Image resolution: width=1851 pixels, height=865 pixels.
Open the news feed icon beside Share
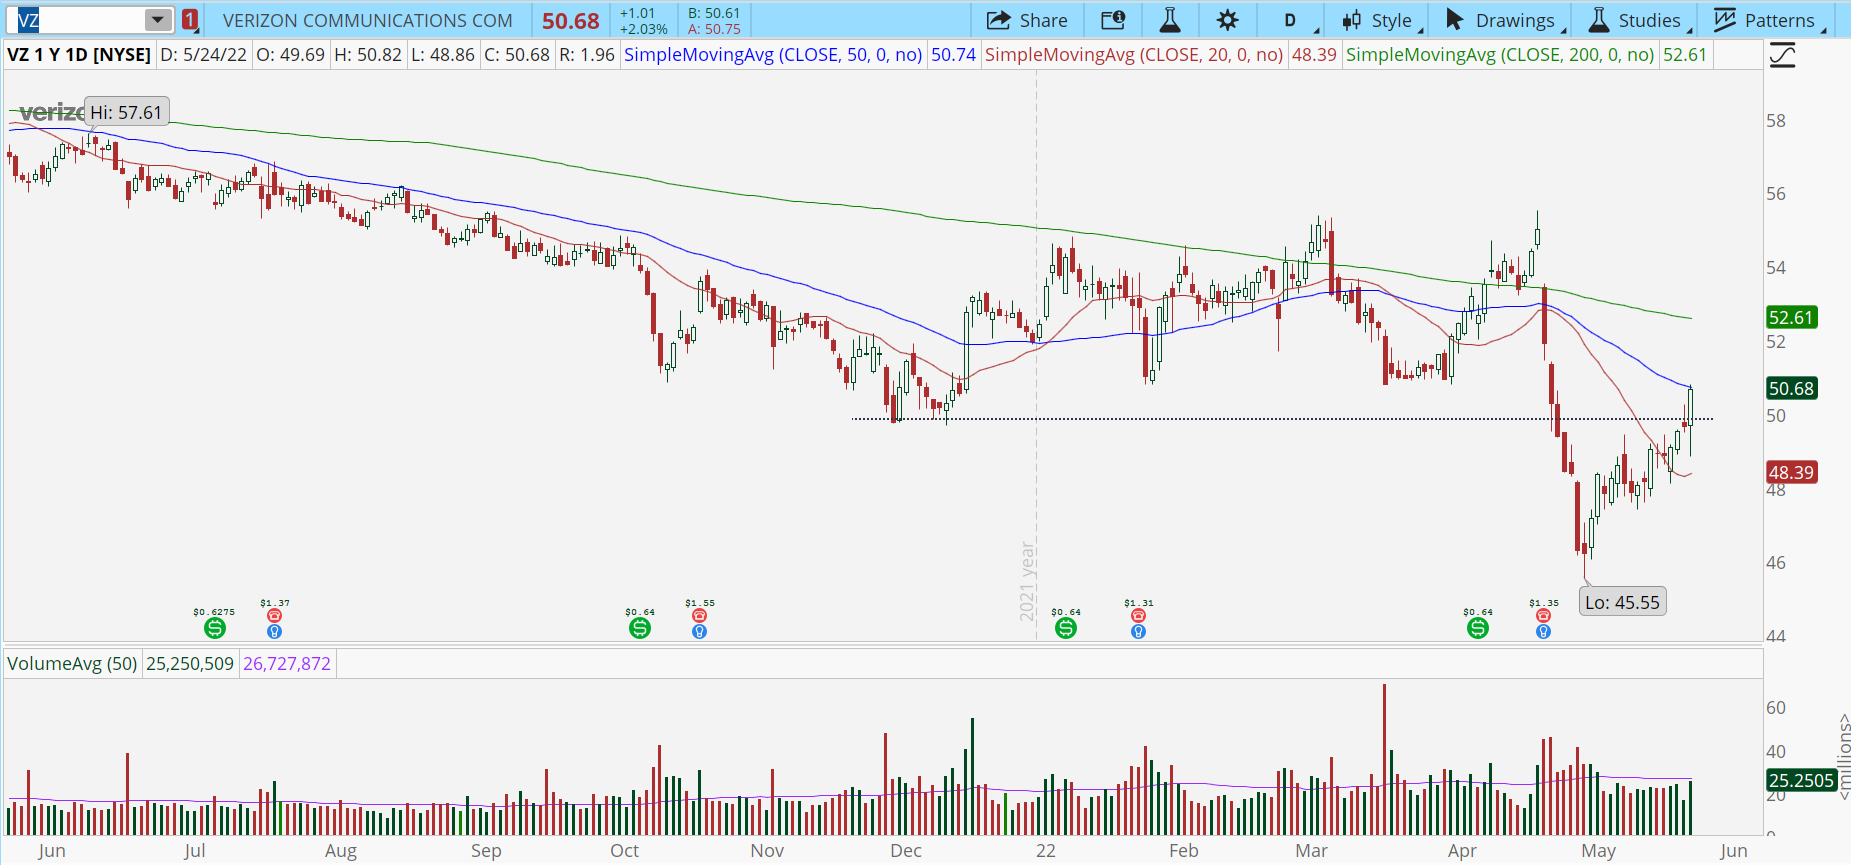1112,20
